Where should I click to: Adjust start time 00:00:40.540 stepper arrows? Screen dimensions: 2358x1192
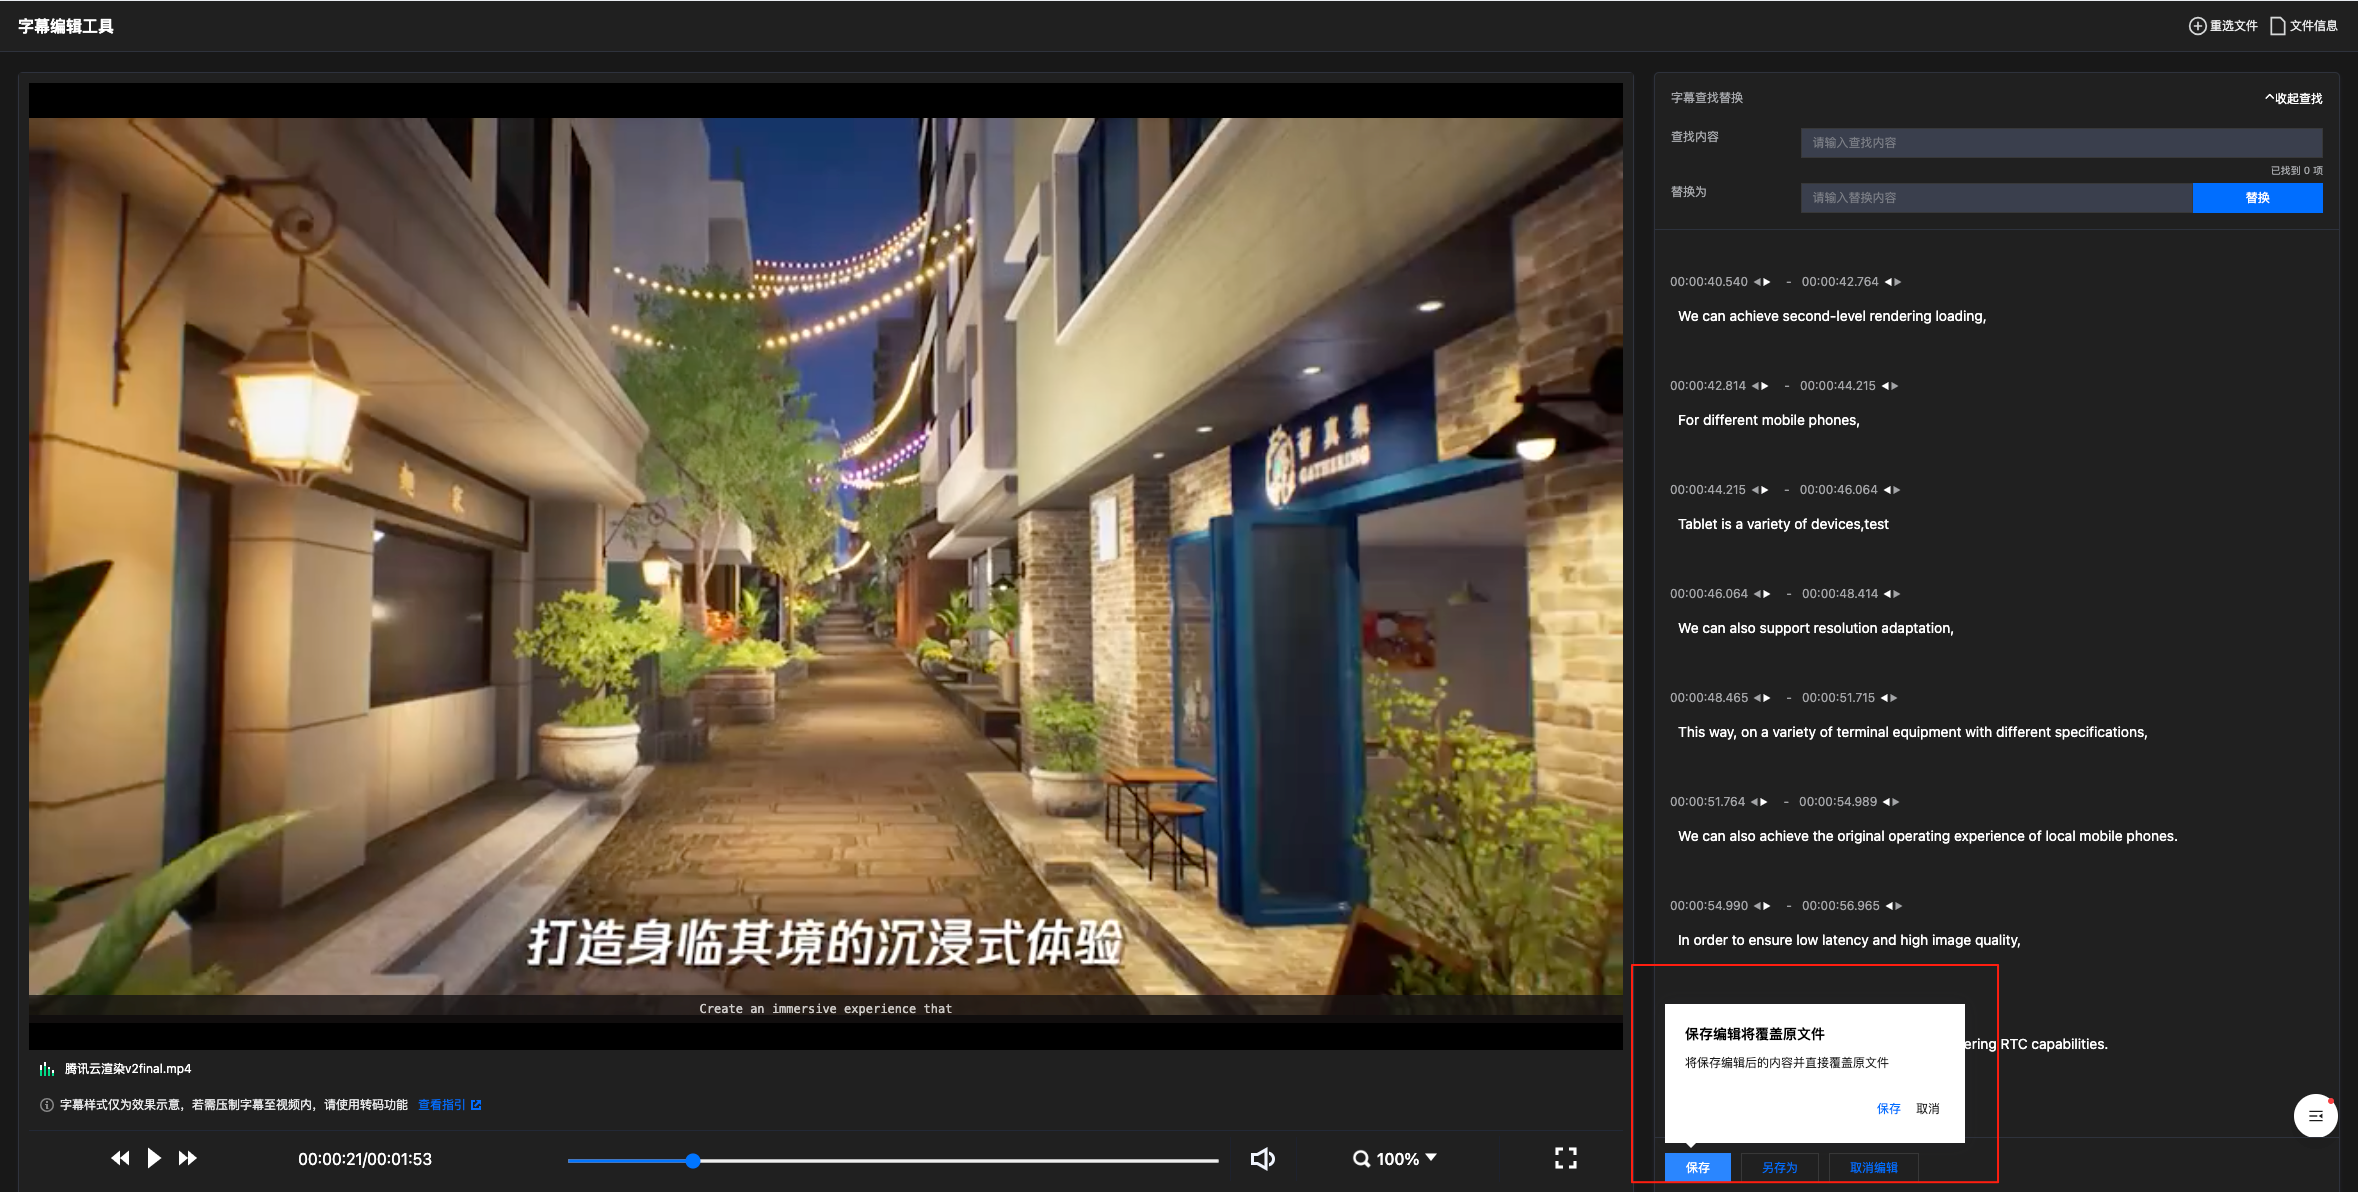coord(1762,282)
